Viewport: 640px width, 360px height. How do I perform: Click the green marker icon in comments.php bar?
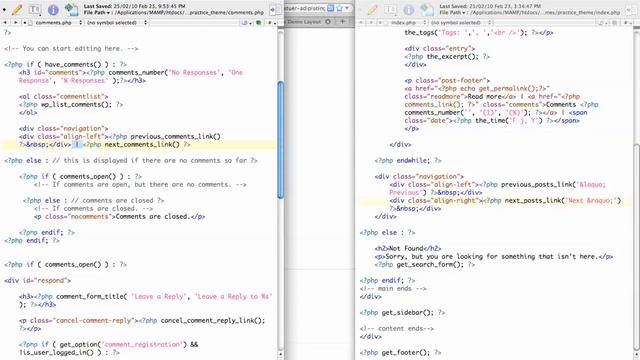click(x=259, y=23)
